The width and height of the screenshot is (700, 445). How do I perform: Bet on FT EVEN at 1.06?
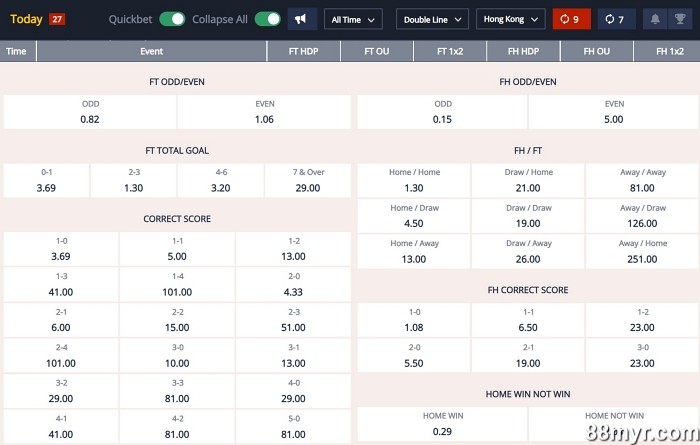pyautogui.click(x=264, y=112)
